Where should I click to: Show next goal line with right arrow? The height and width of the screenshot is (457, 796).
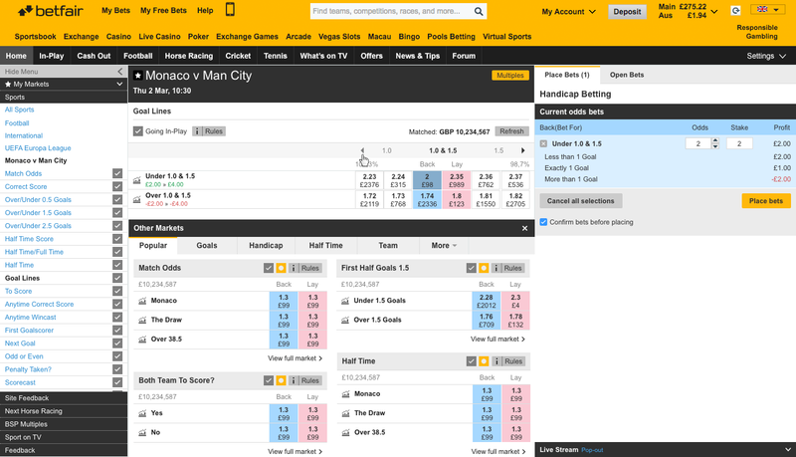[522, 150]
